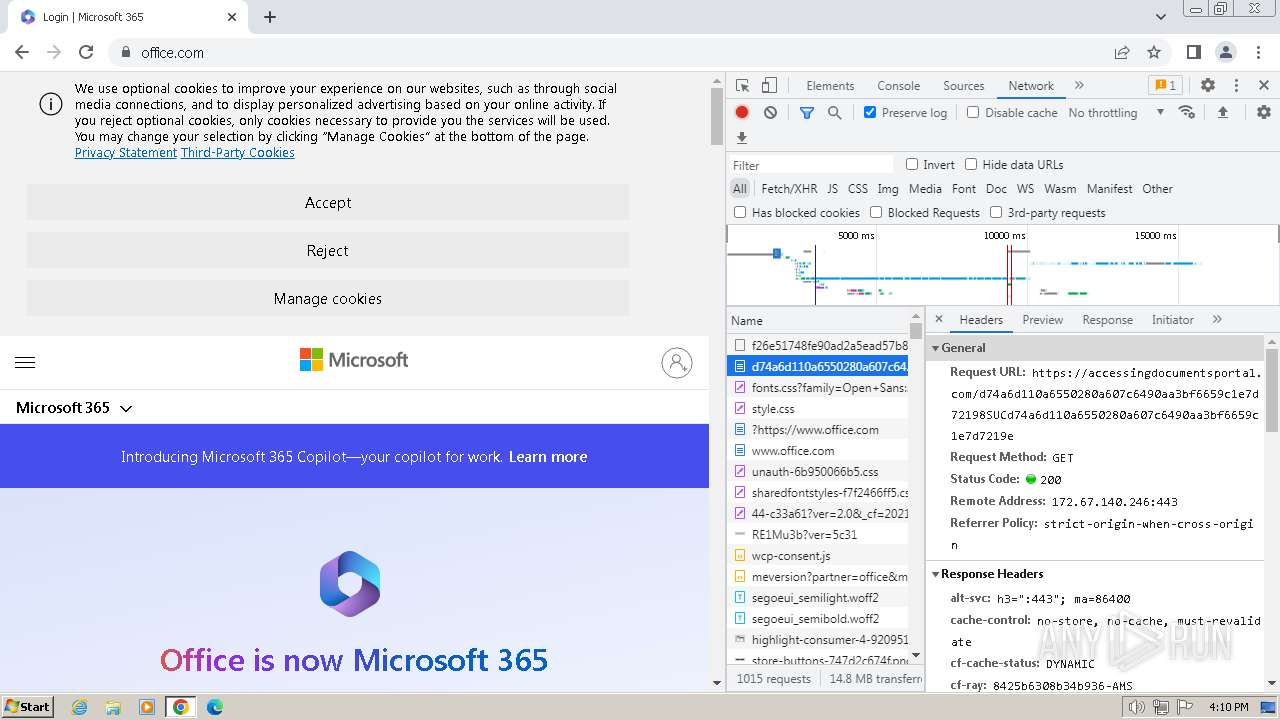The image size is (1280, 720).
Task: Select the style.css request row
Action: (818, 408)
